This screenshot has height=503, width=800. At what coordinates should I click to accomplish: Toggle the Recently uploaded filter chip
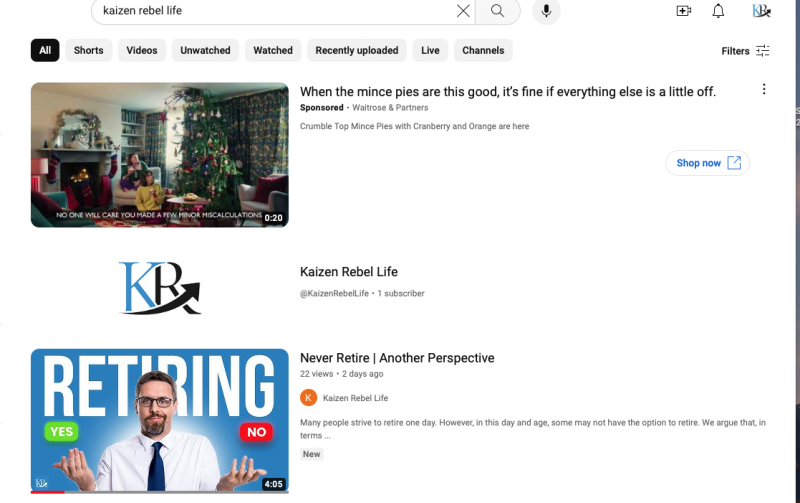click(357, 51)
